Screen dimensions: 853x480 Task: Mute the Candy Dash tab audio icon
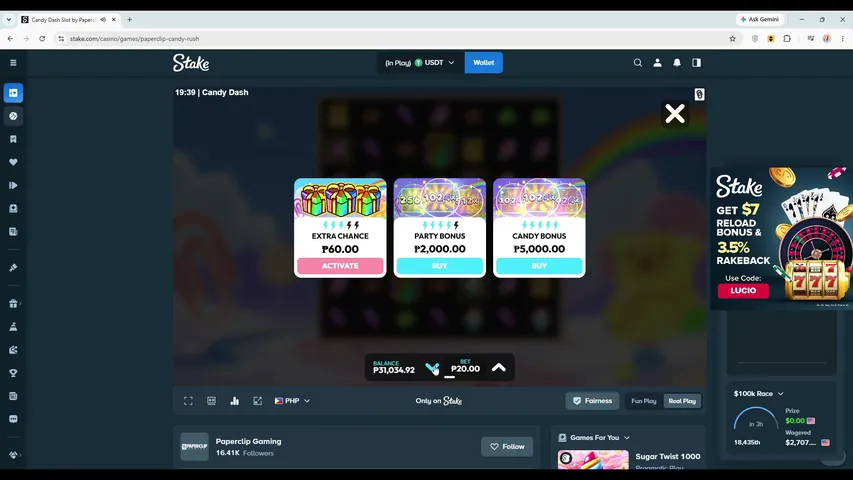(103, 20)
